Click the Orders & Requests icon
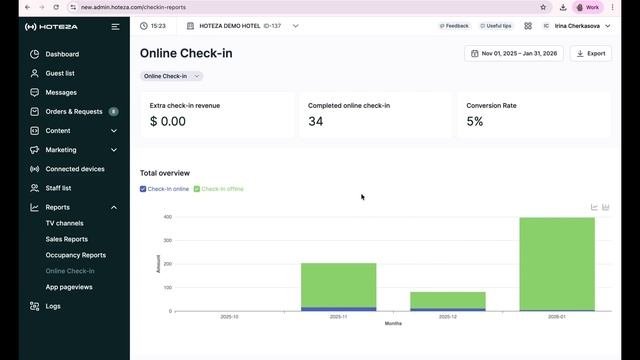 tap(35, 111)
